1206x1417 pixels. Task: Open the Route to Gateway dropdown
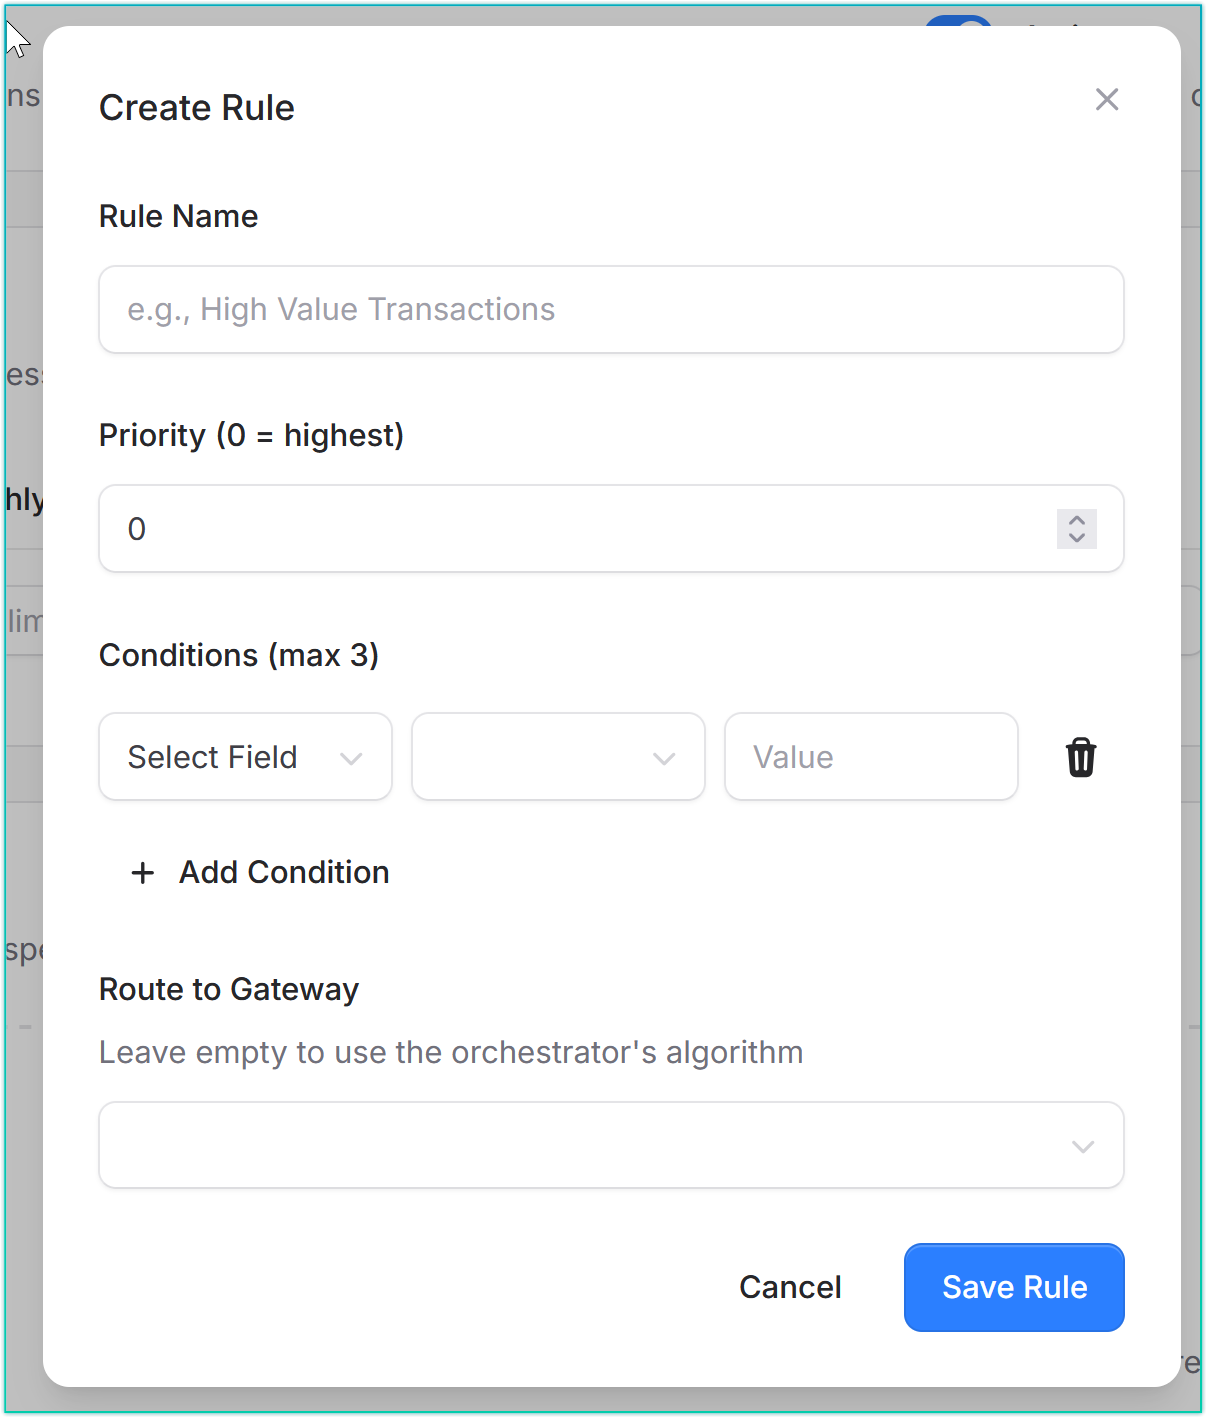click(611, 1145)
